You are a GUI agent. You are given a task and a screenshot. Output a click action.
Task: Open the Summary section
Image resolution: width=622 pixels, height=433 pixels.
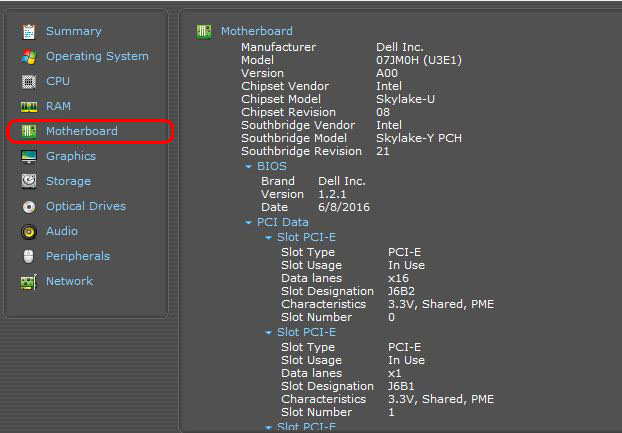pos(74,31)
